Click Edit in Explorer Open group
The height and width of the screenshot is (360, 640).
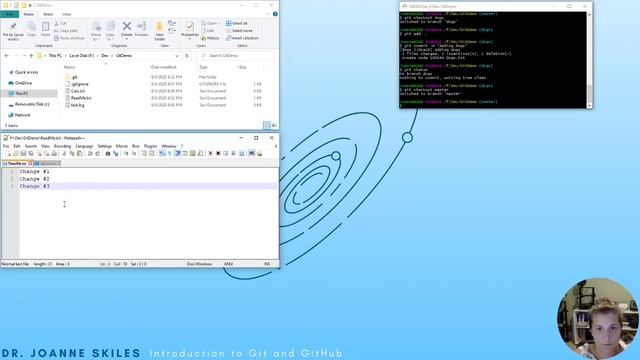point(207,31)
